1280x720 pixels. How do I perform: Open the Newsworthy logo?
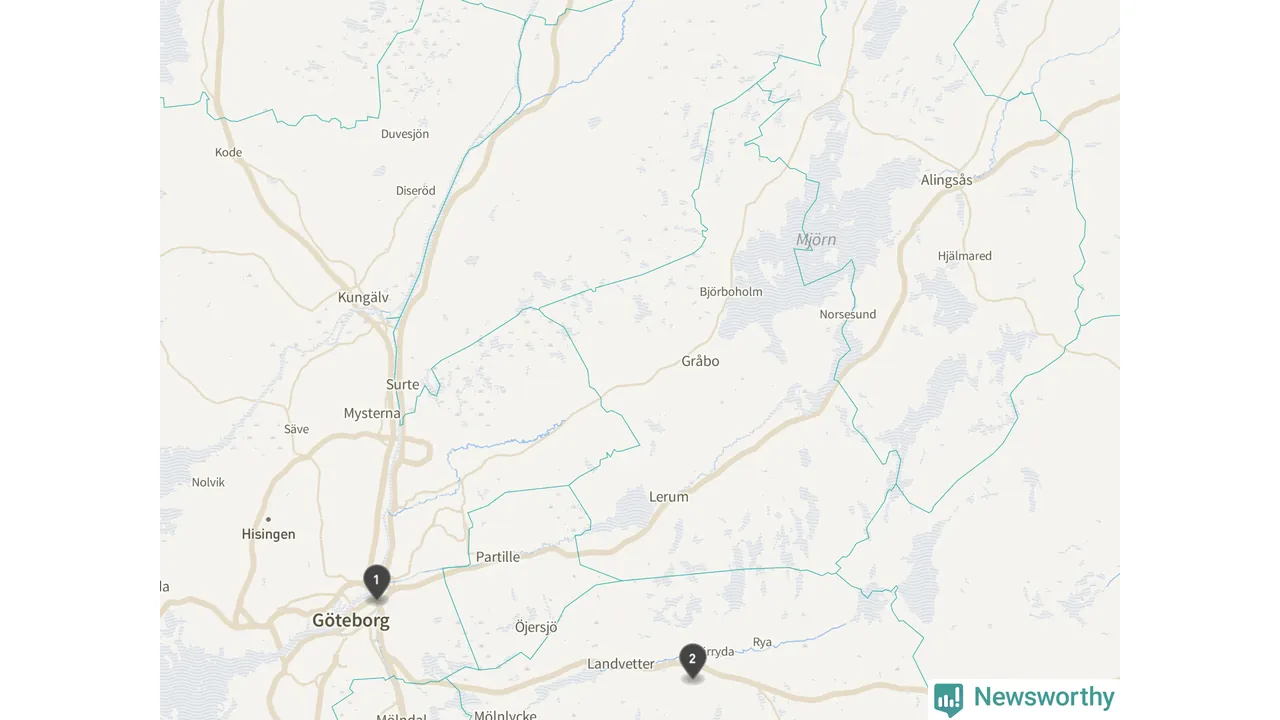click(1024, 698)
